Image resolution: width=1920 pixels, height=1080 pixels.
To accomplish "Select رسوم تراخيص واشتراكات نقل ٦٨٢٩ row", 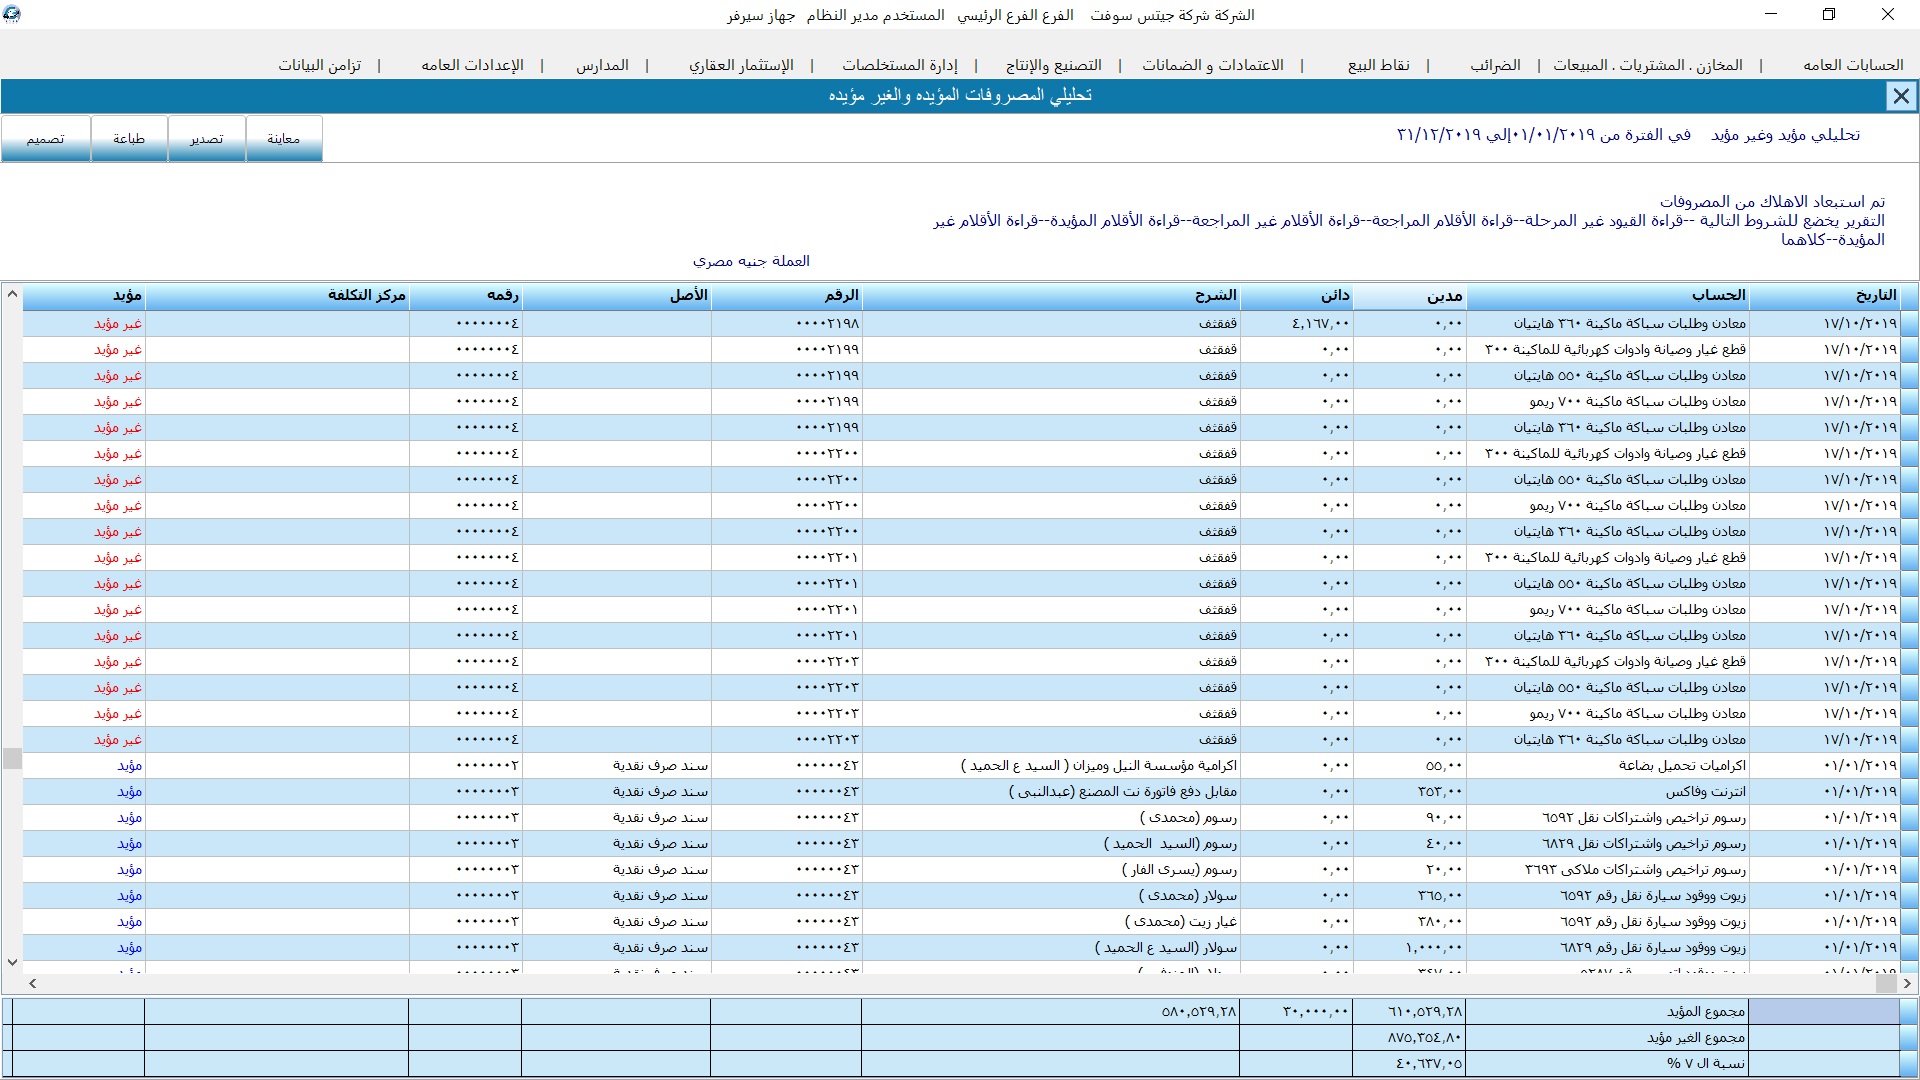I will tap(961, 843).
